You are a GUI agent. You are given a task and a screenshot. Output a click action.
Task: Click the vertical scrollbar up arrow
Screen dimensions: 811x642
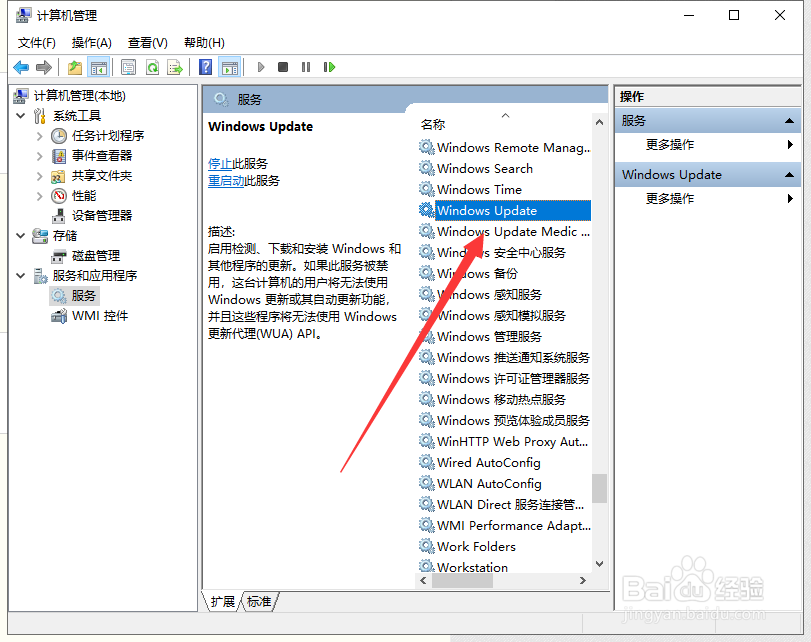coord(599,123)
